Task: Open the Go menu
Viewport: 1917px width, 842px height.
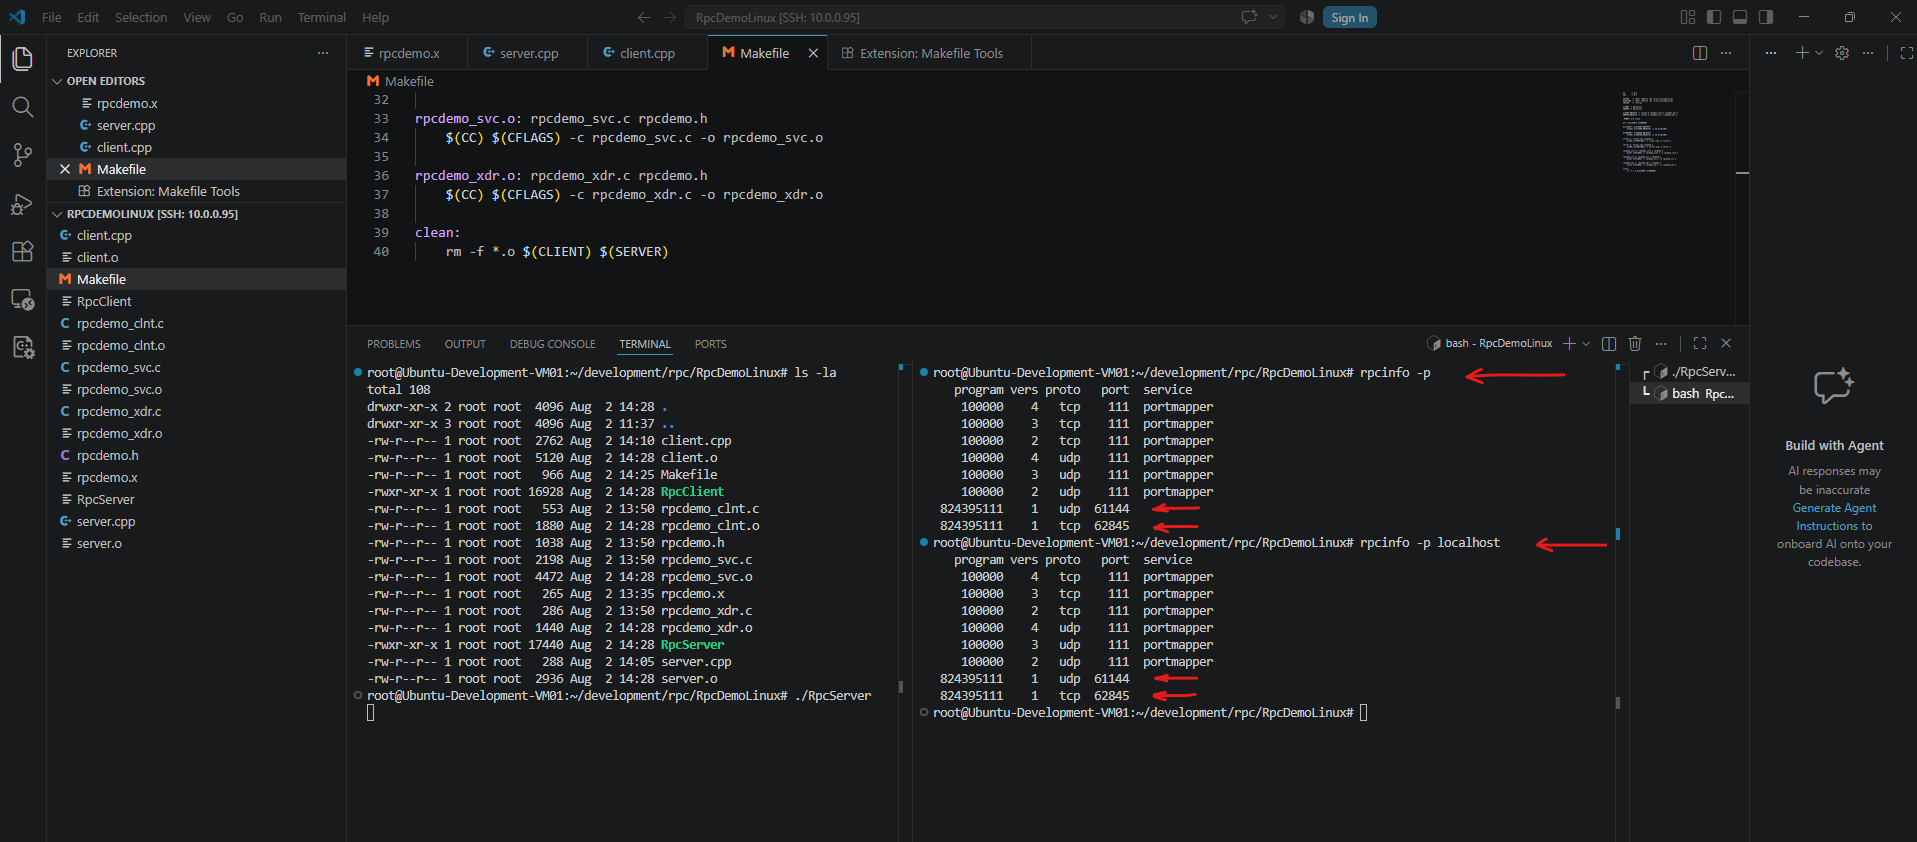Action: (x=235, y=17)
